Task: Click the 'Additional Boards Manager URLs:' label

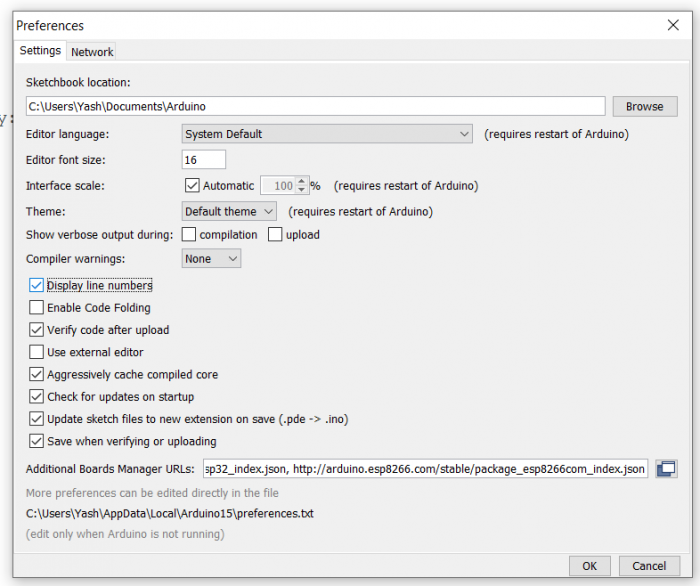Action: point(110,469)
